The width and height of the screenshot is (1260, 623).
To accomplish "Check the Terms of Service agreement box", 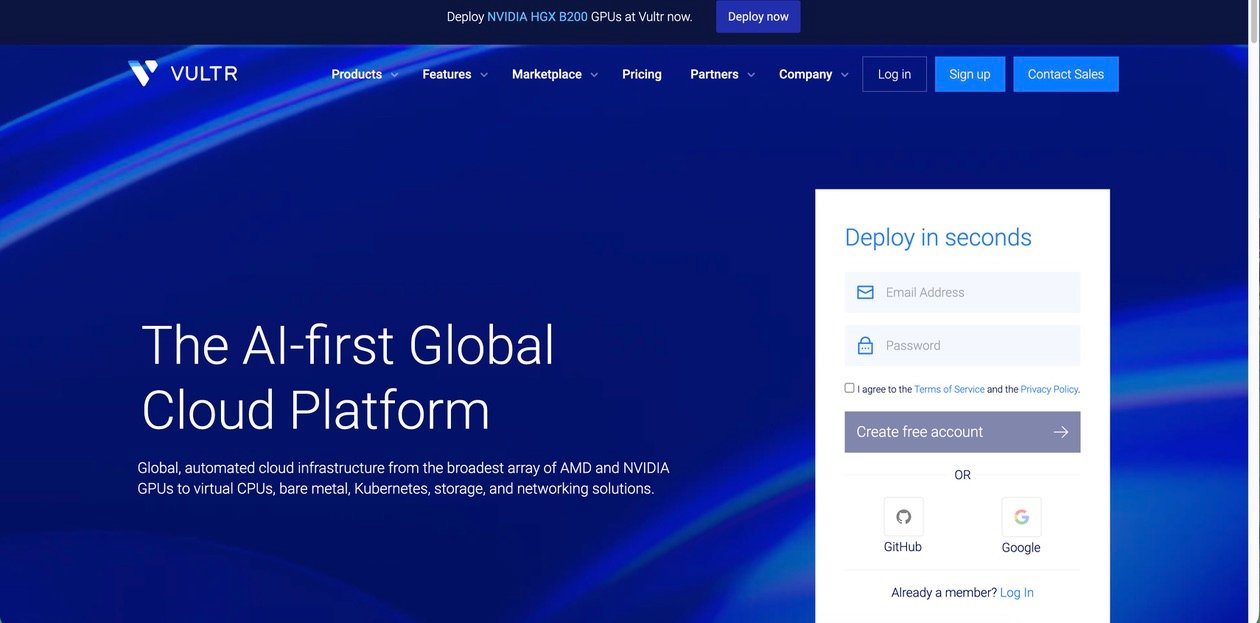I will pos(849,388).
